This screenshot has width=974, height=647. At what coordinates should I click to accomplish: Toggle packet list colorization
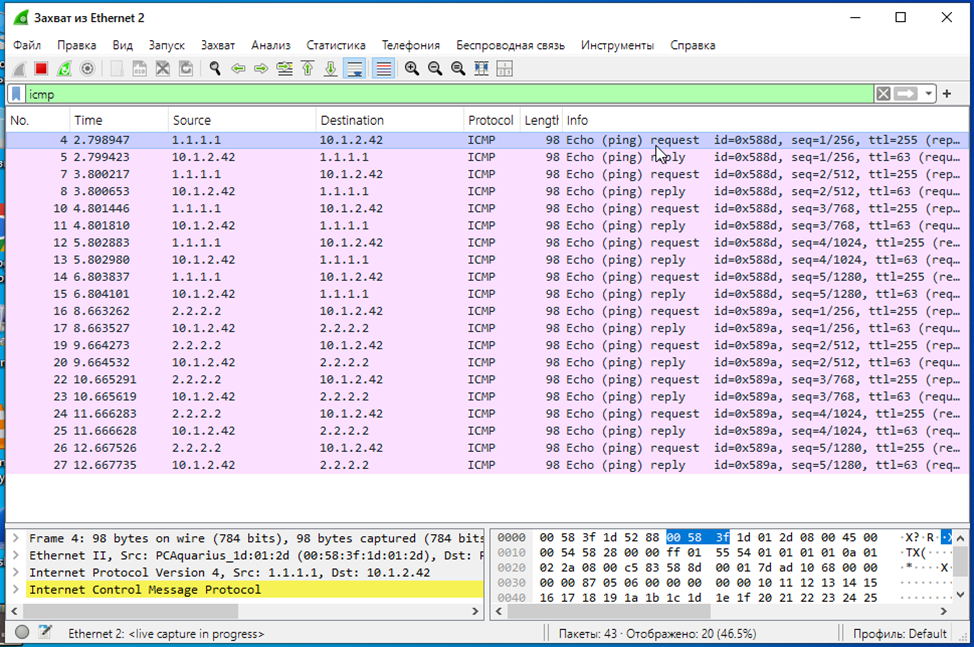[382, 69]
